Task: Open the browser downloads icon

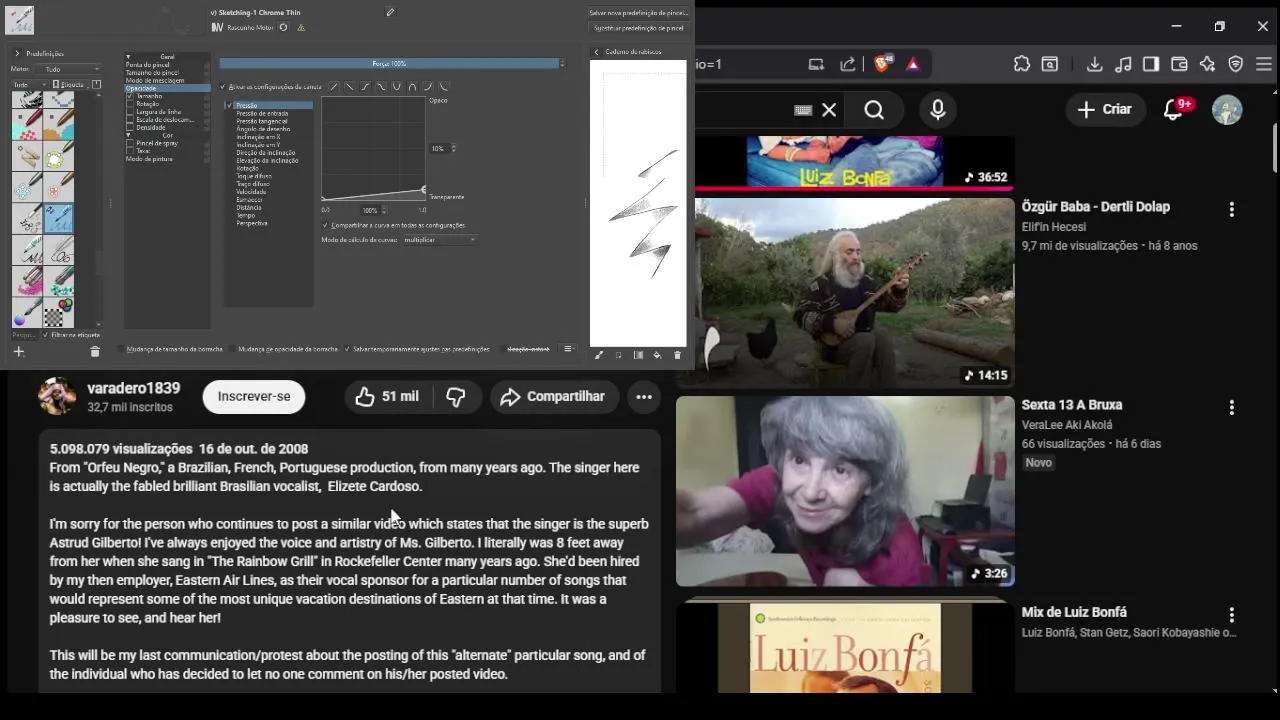Action: pos(1094,64)
